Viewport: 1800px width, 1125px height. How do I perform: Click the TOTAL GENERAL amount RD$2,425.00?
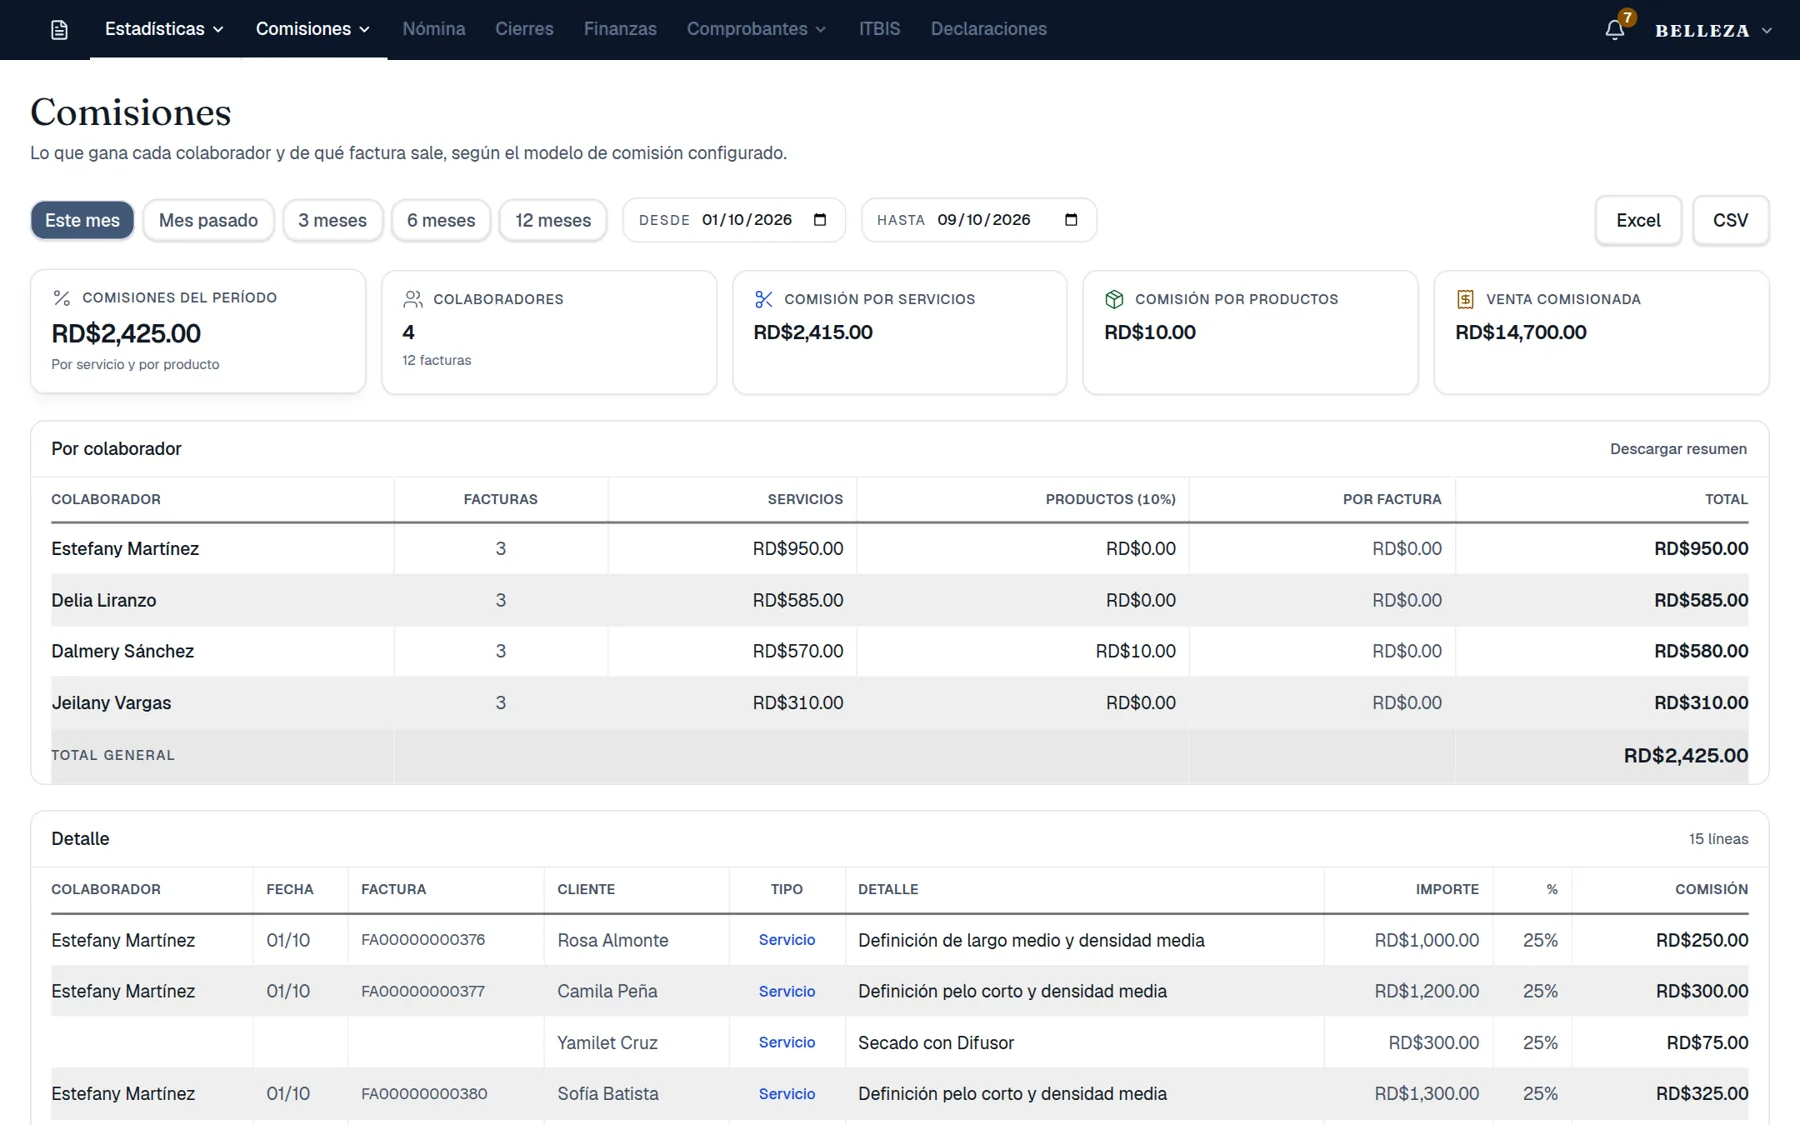click(1686, 756)
